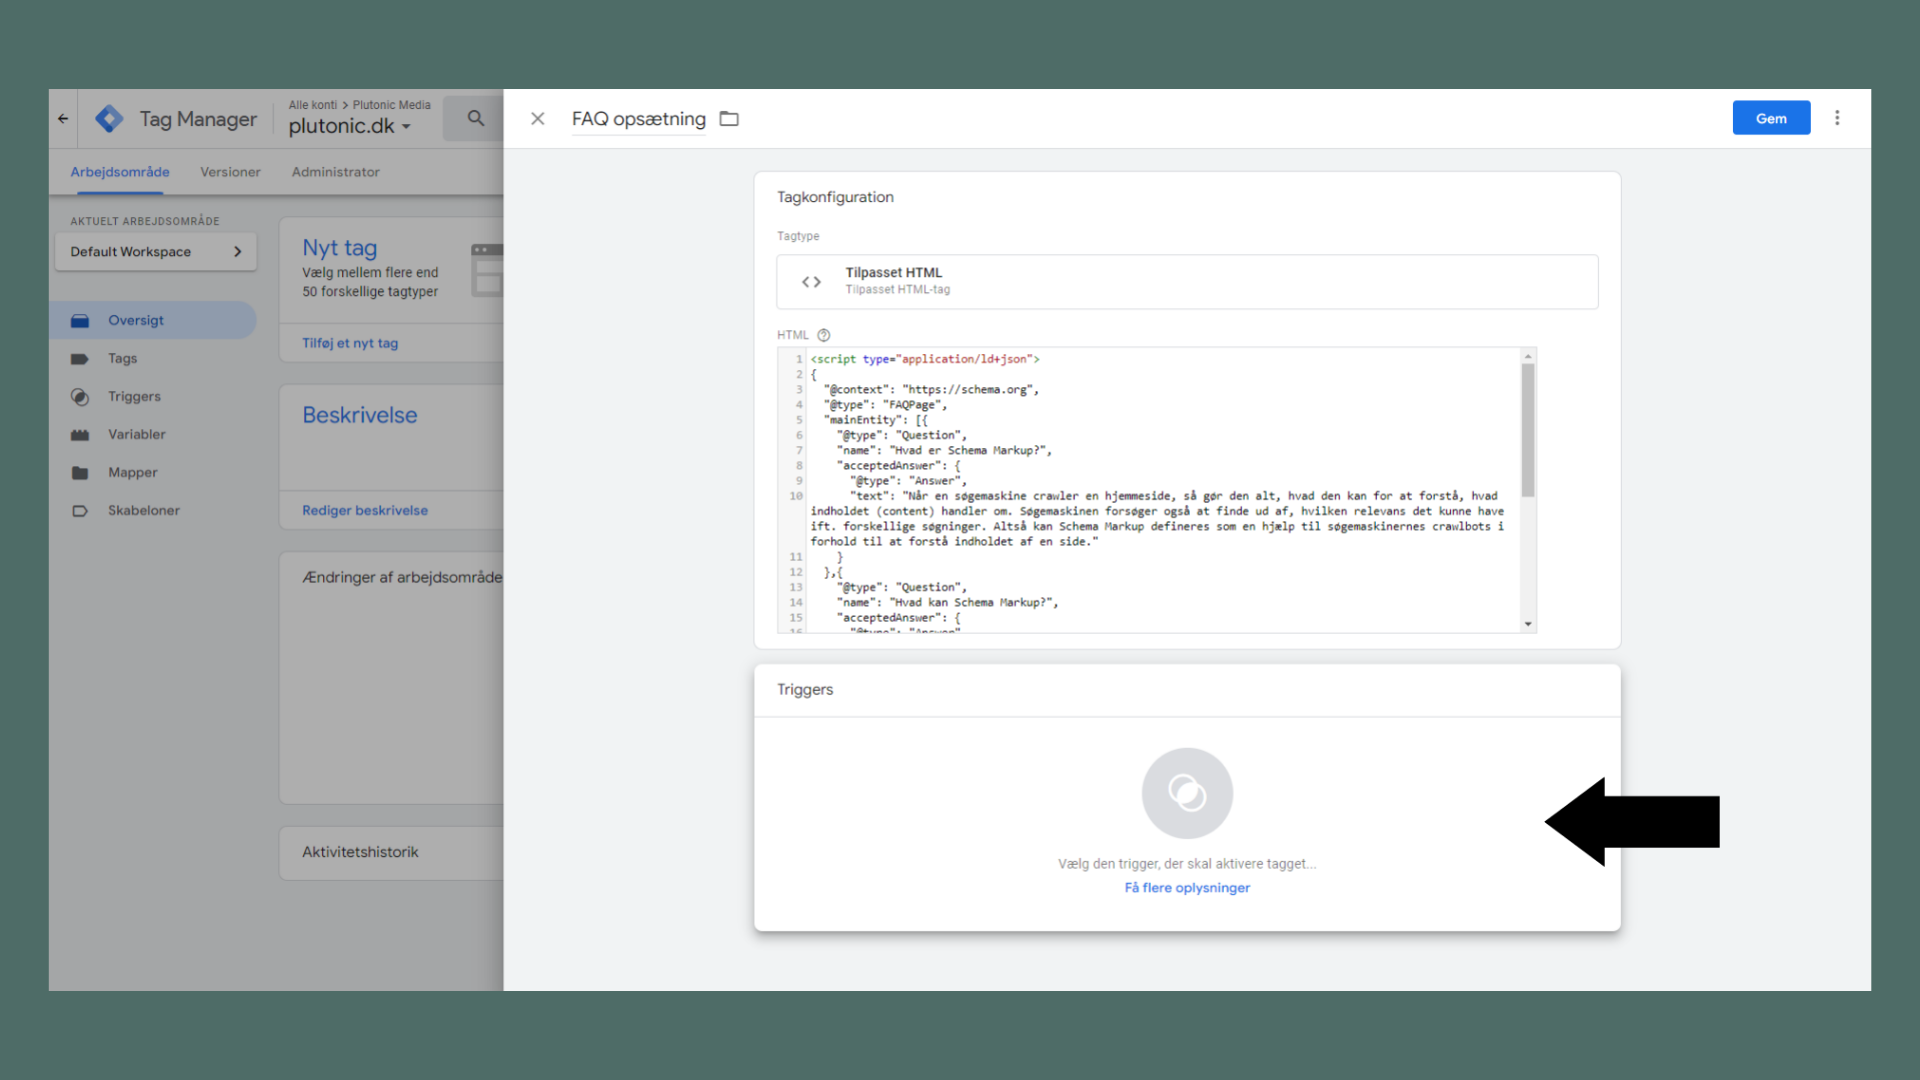Screen dimensions: 1920x1080
Task: Expand the Default Workspace selector
Action: [156, 252]
